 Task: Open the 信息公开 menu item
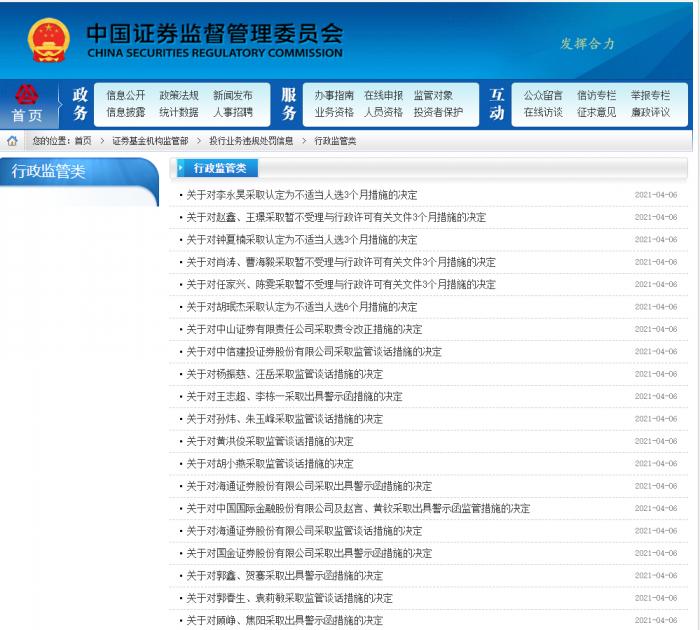pyautogui.click(x=126, y=96)
